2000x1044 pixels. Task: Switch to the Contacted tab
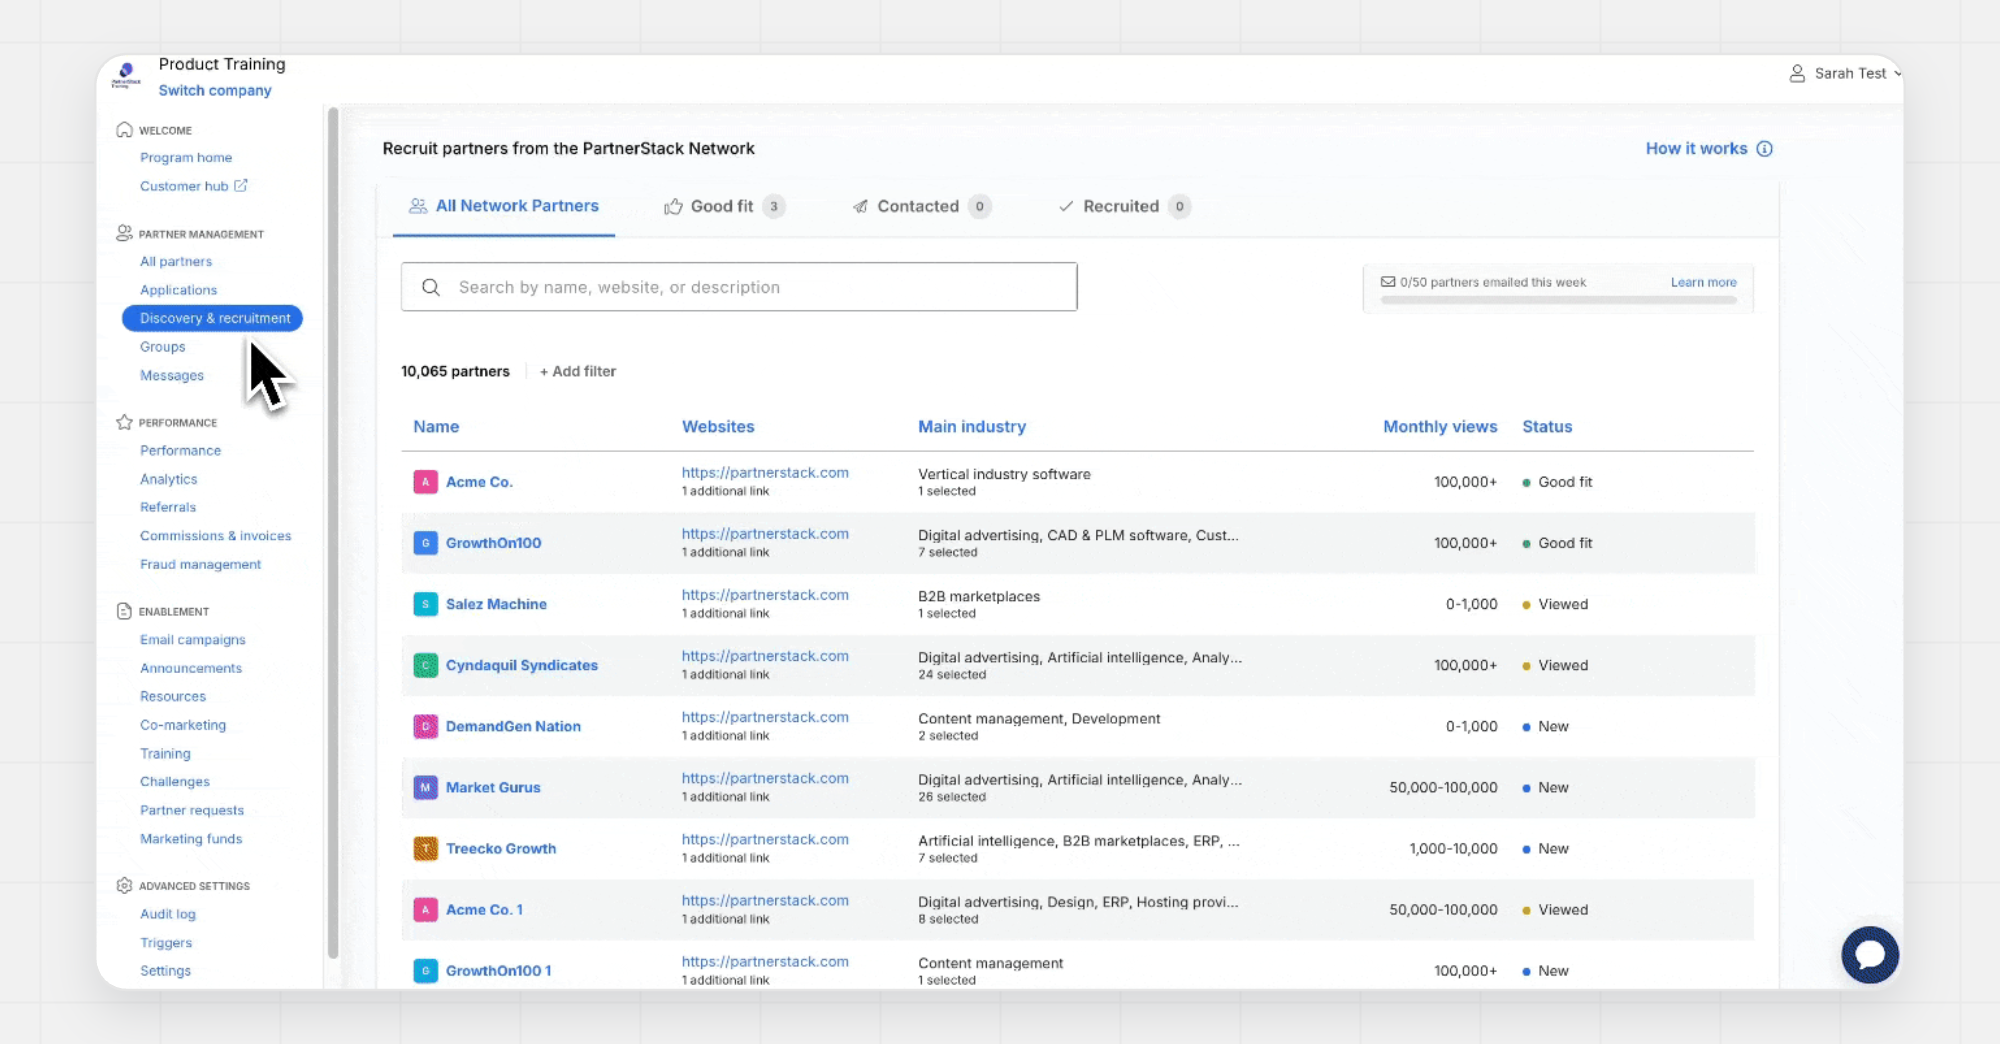coord(921,206)
